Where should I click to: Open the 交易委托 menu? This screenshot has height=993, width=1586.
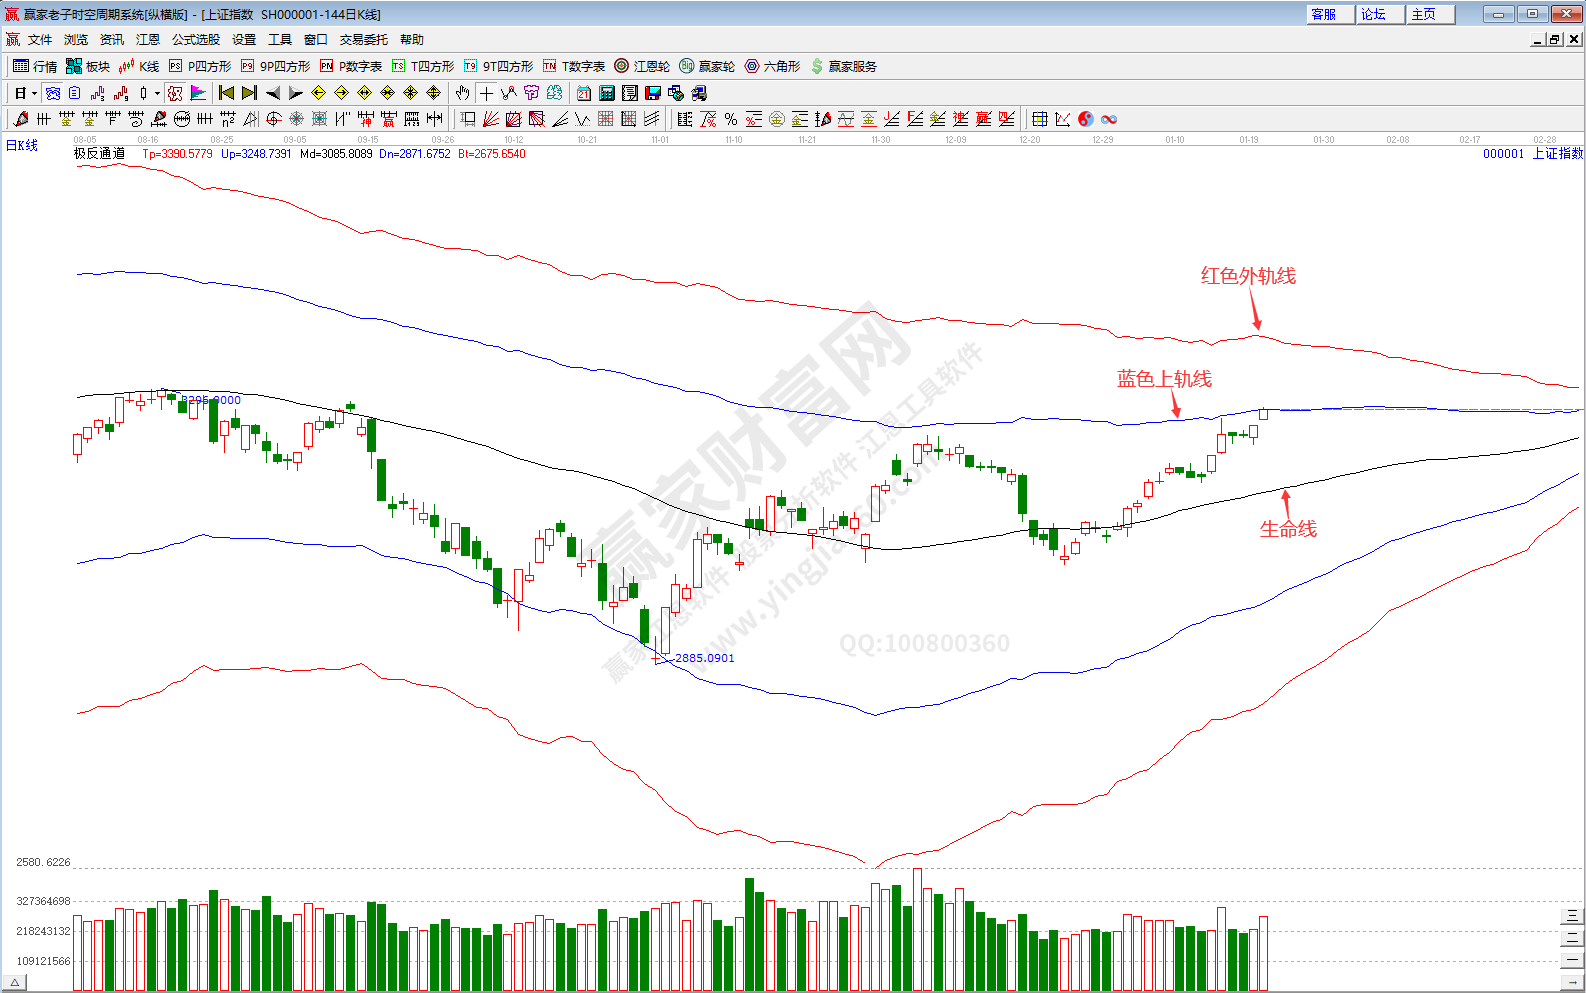coord(363,40)
